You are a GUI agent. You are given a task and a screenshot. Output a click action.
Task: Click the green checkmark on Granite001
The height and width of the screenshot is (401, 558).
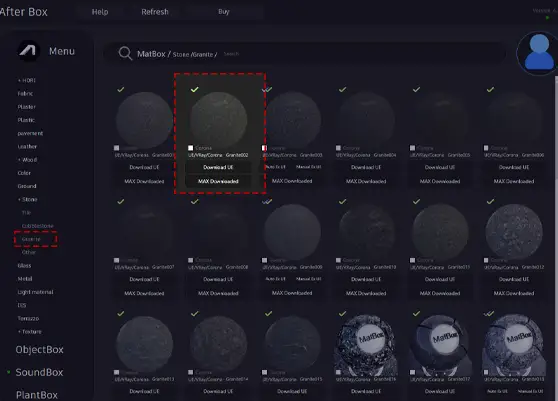(121, 89)
